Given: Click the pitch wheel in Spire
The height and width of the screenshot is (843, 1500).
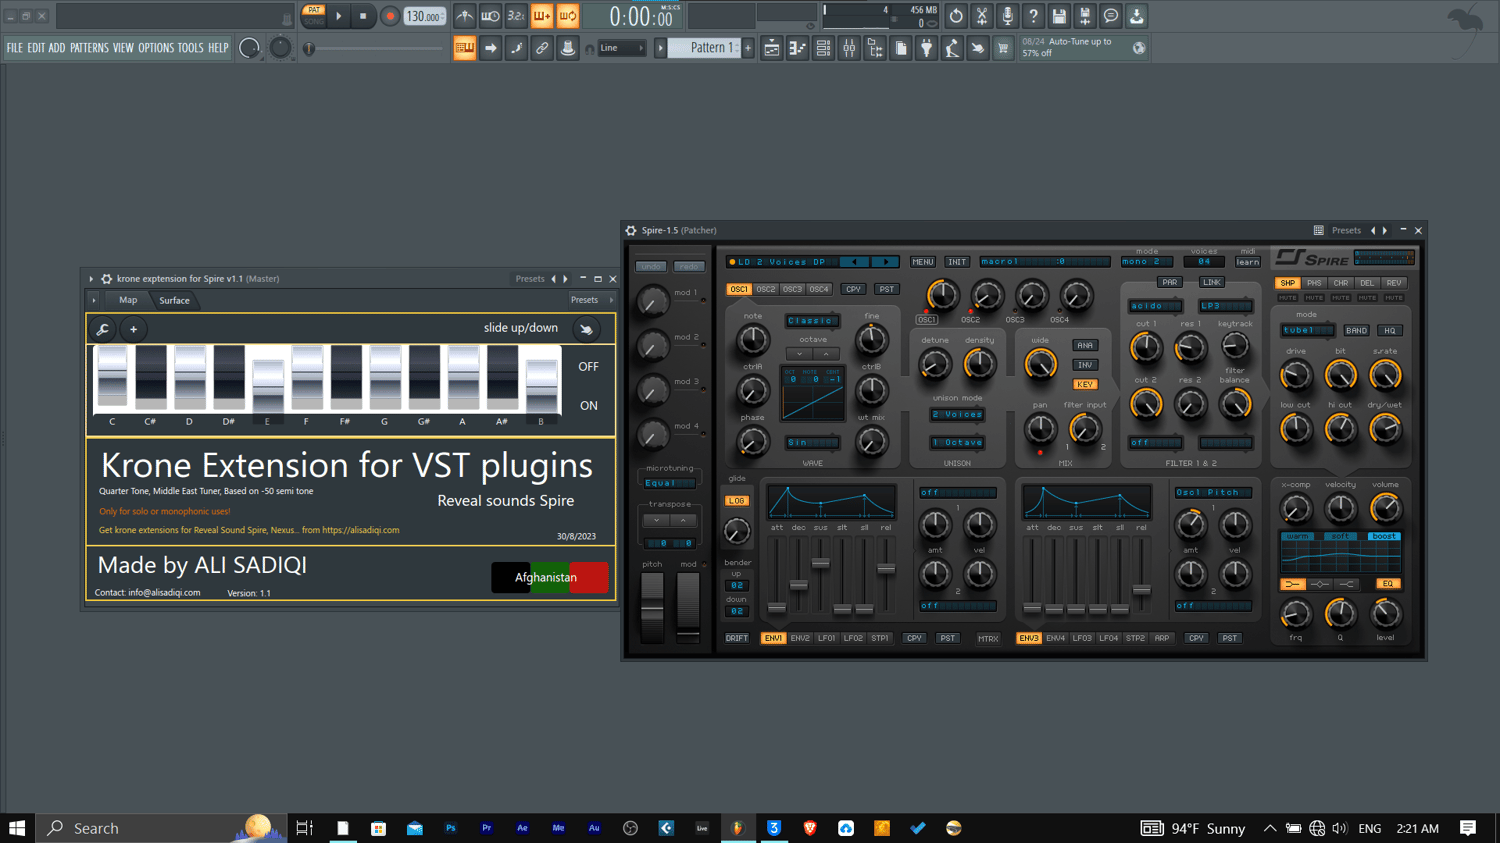Looking at the screenshot, I should tap(652, 607).
